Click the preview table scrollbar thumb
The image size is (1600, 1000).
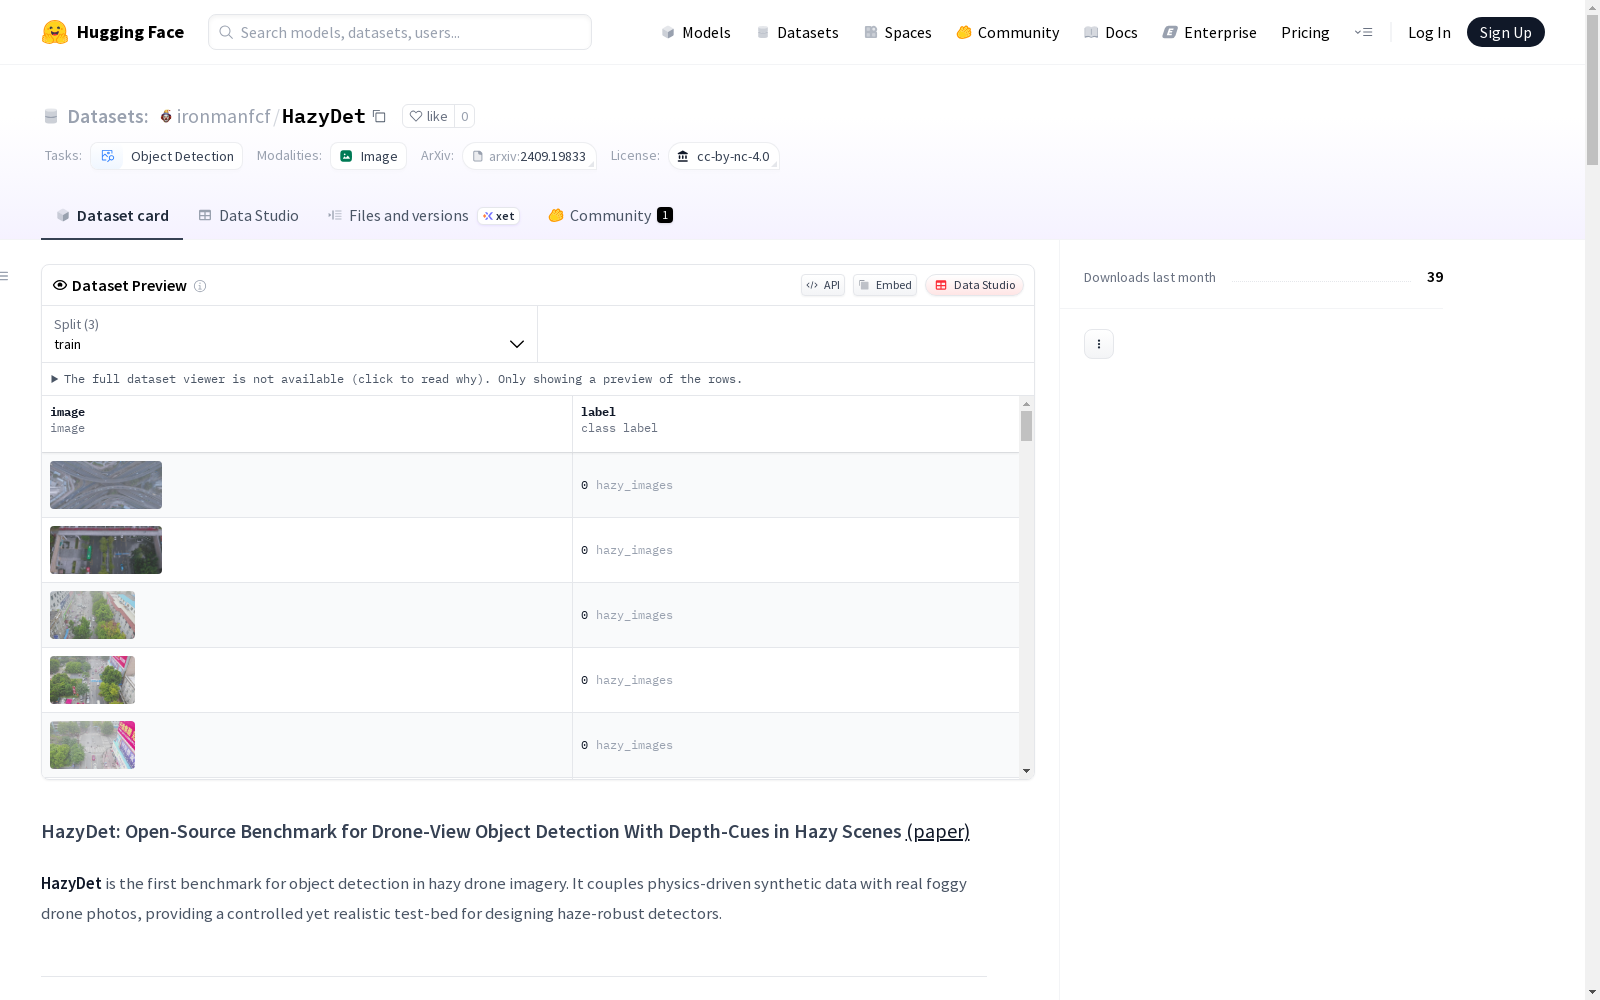(x=1026, y=426)
